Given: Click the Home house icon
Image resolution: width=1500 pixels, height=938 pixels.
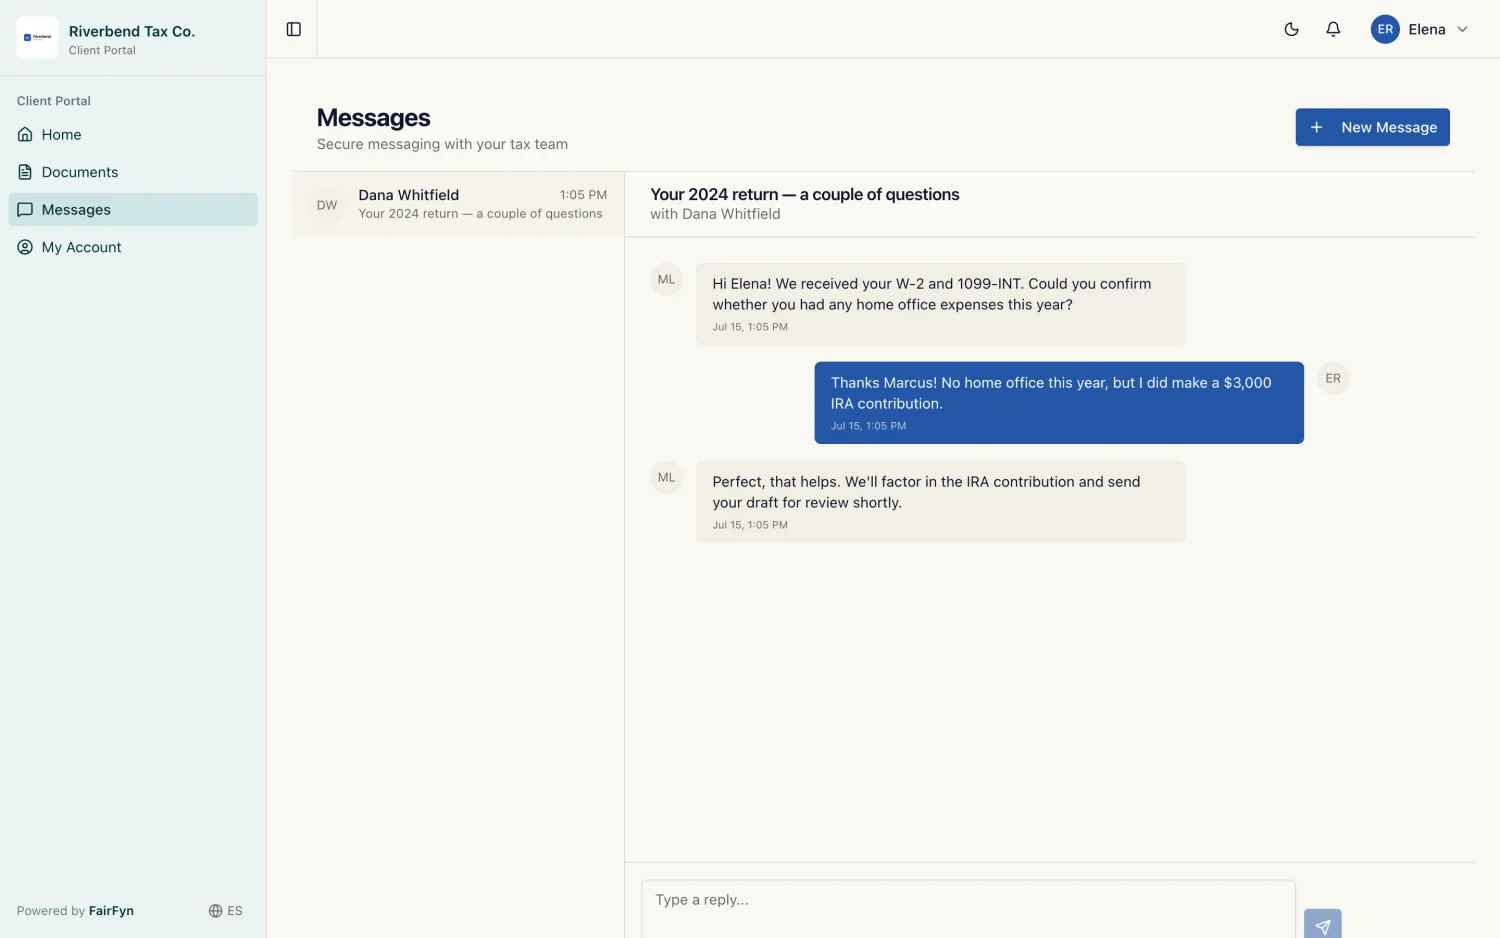Looking at the screenshot, I should tap(25, 134).
